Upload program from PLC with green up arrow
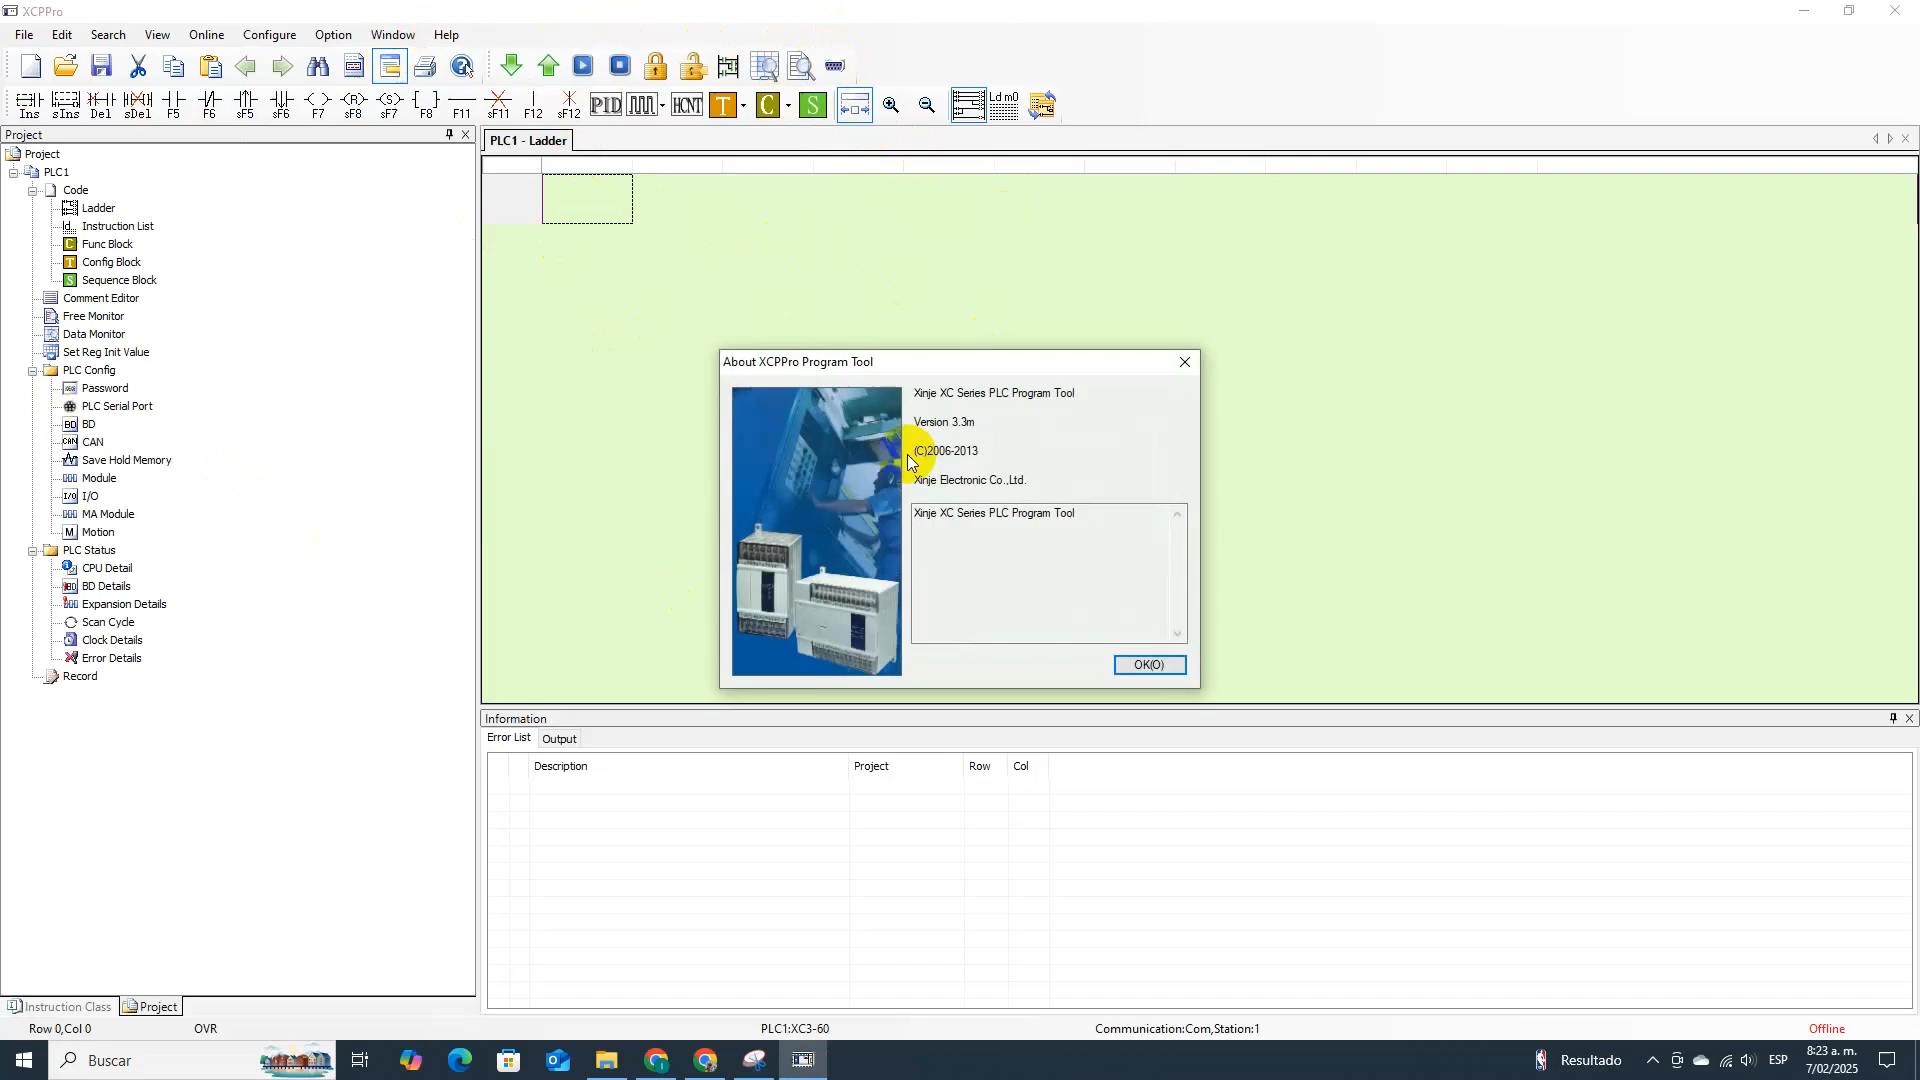This screenshot has width=1920, height=1080. point(548,67)
